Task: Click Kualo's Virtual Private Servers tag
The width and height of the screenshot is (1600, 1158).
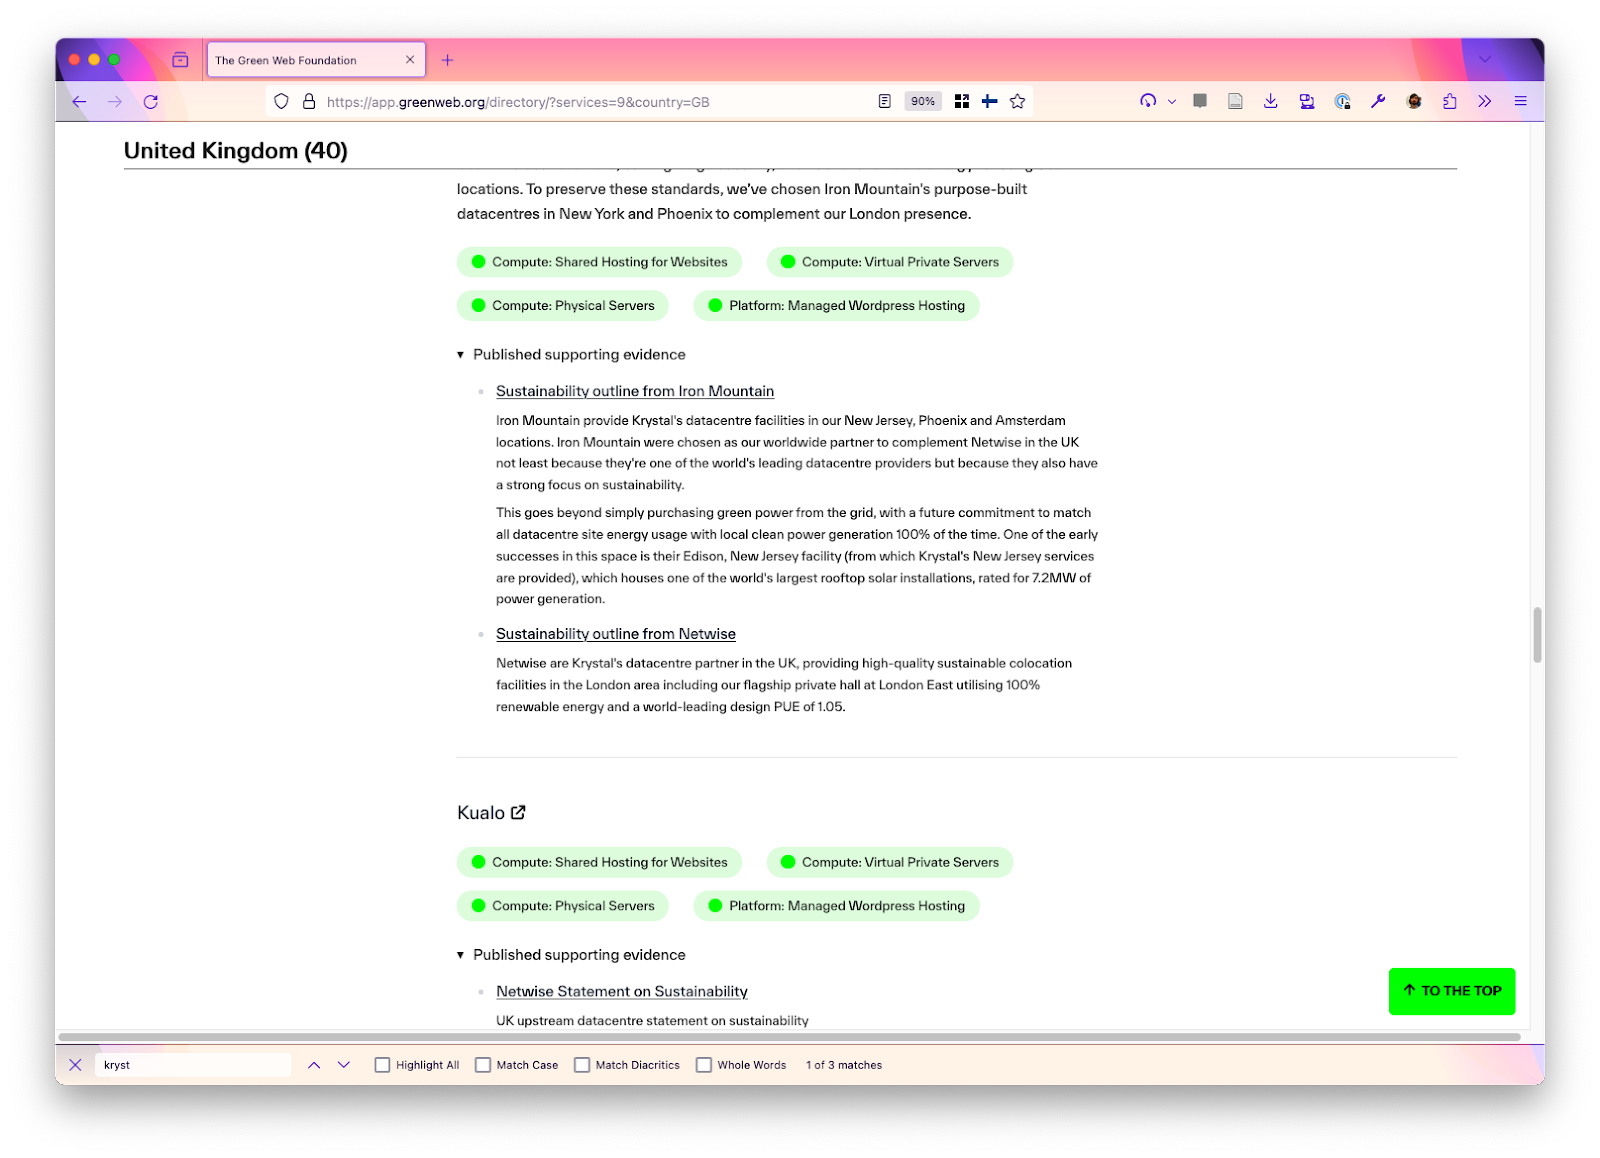Action: point(890,862)
